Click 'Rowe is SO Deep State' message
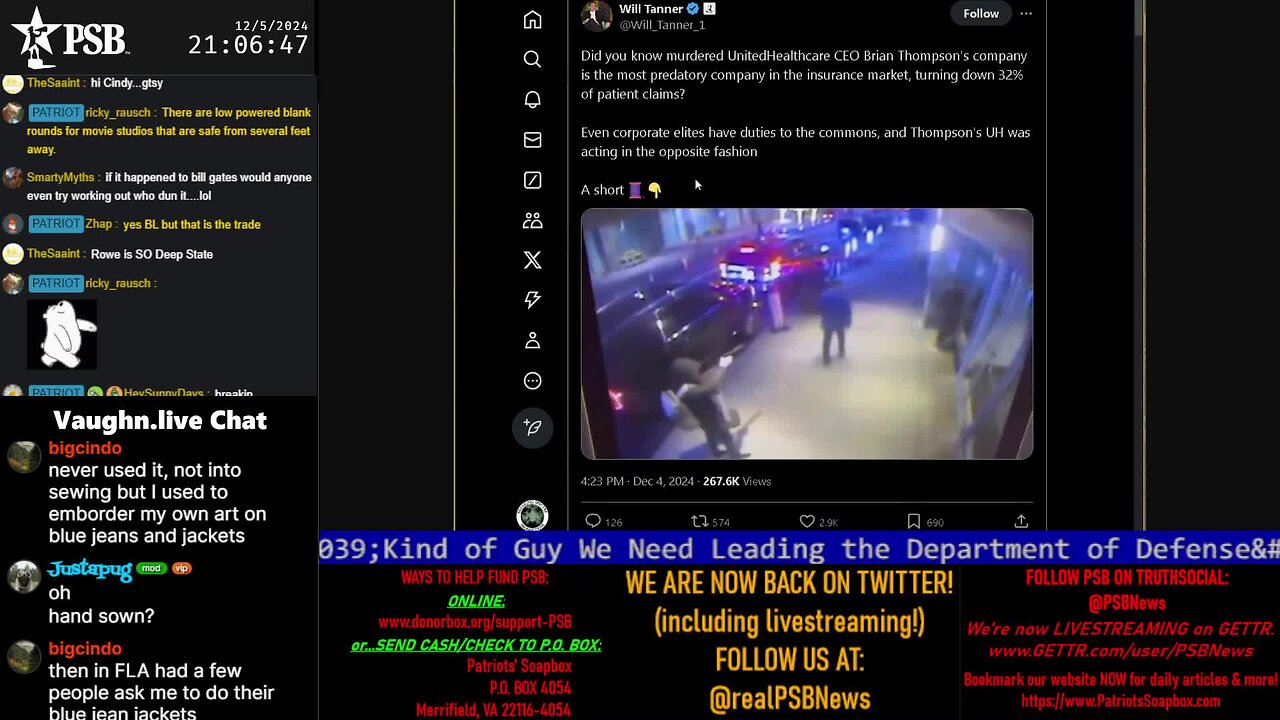The height and width of the screenshot is (720, 1280). (x=152, y=254)
